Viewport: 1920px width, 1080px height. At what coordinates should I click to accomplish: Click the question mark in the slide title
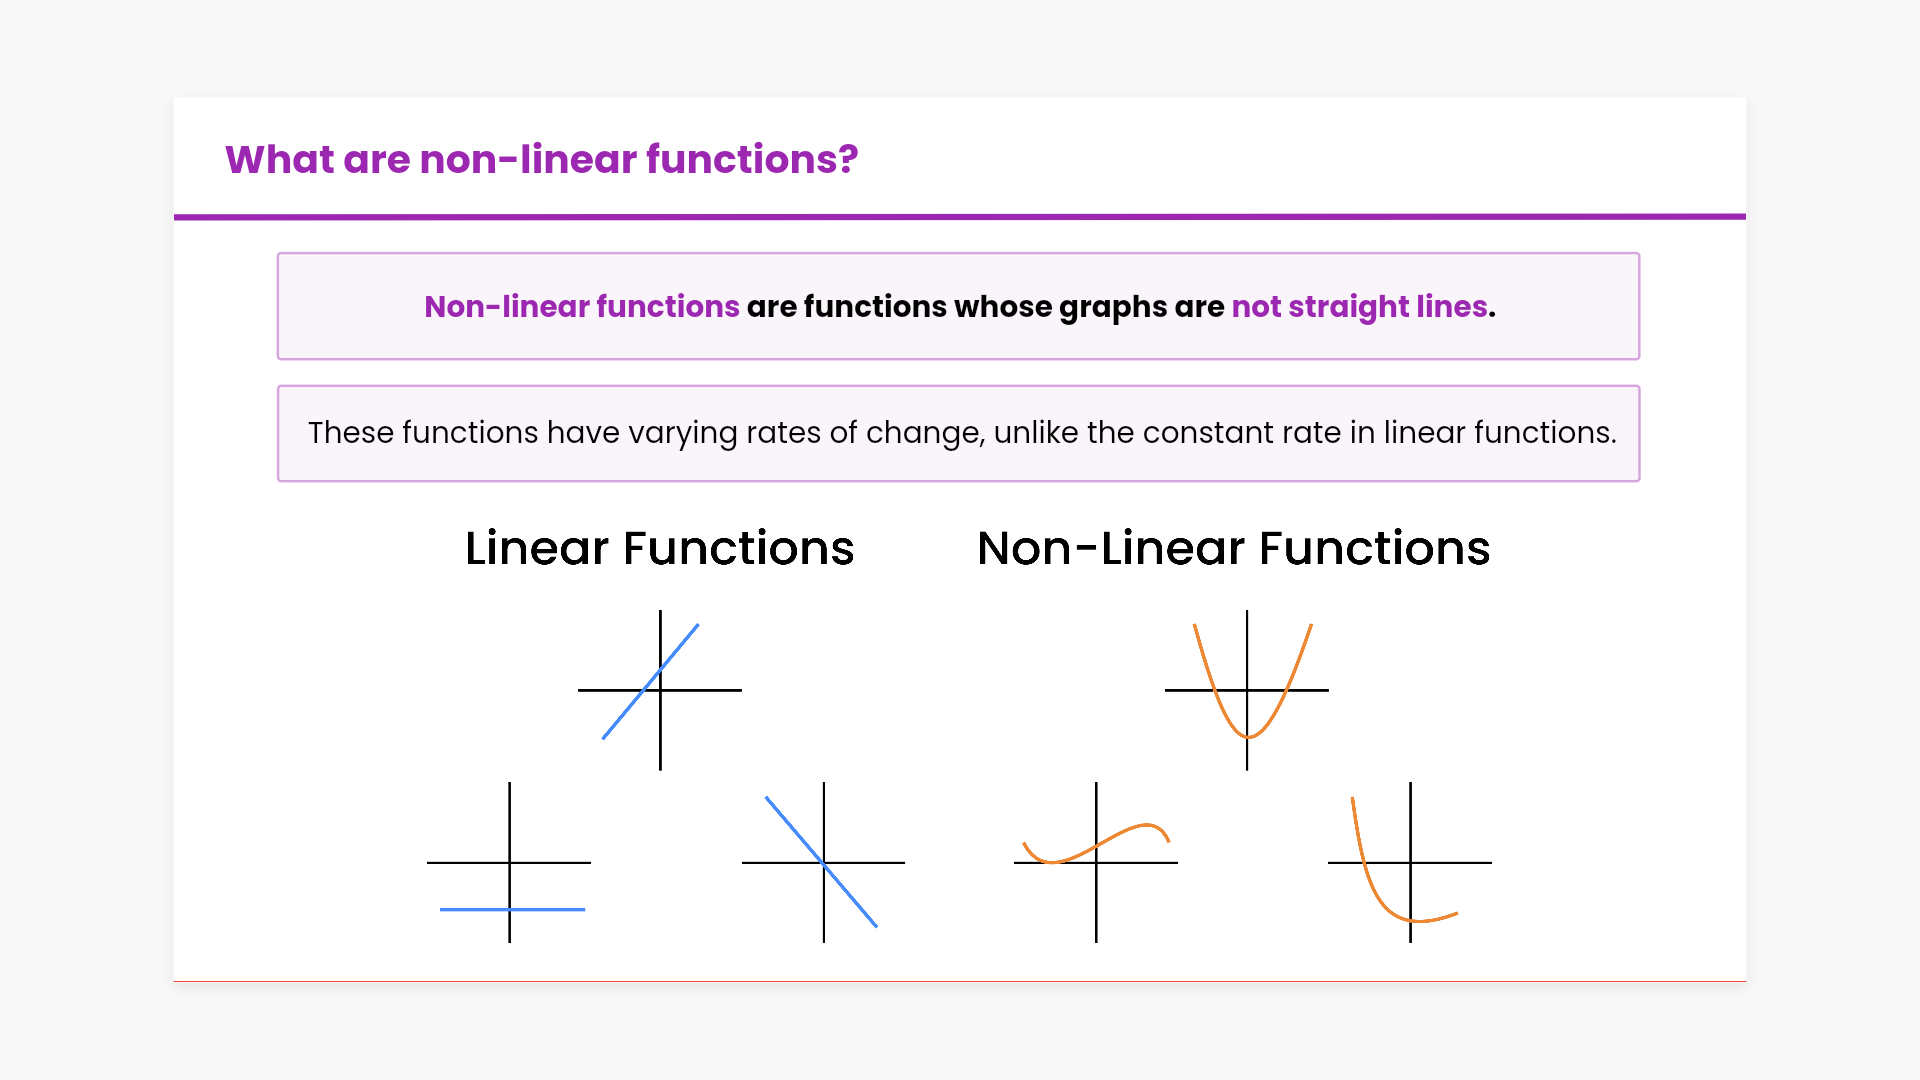pyautogui.click(x=848, y=160)
